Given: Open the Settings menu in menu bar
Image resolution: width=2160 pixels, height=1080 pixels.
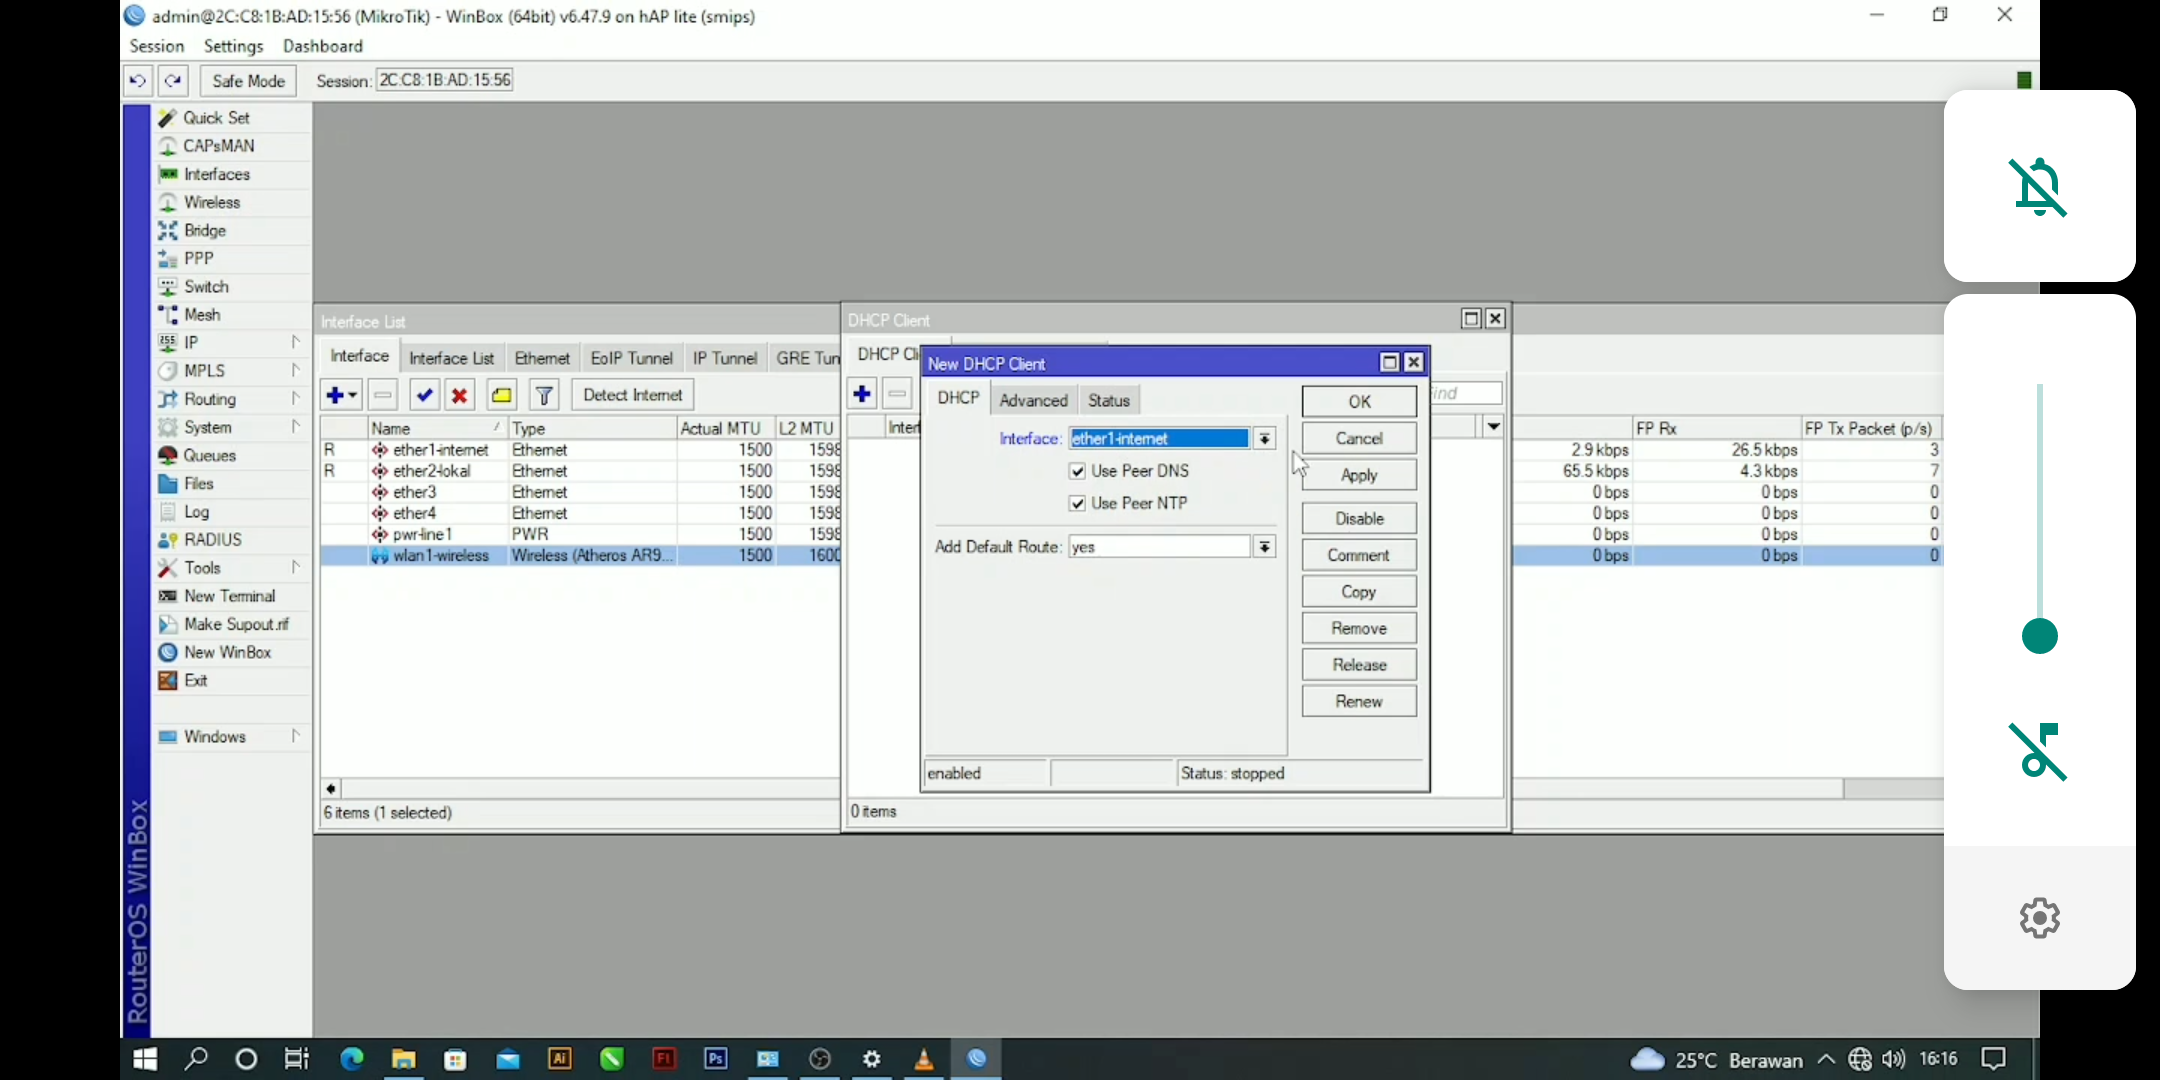Looking at the screenshot, I should [233, 46].
